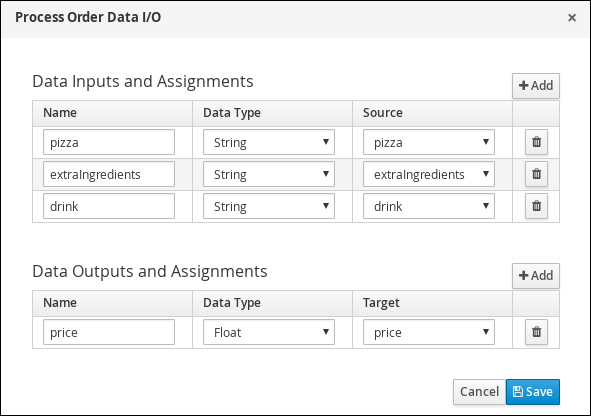
Task: Cancel the data I/O changes
Action: tap(479, 392)
